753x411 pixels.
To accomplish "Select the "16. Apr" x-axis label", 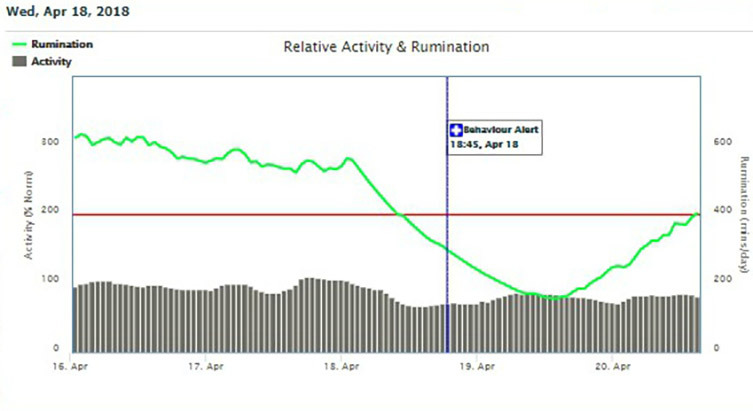I will [x=71, y=366].
